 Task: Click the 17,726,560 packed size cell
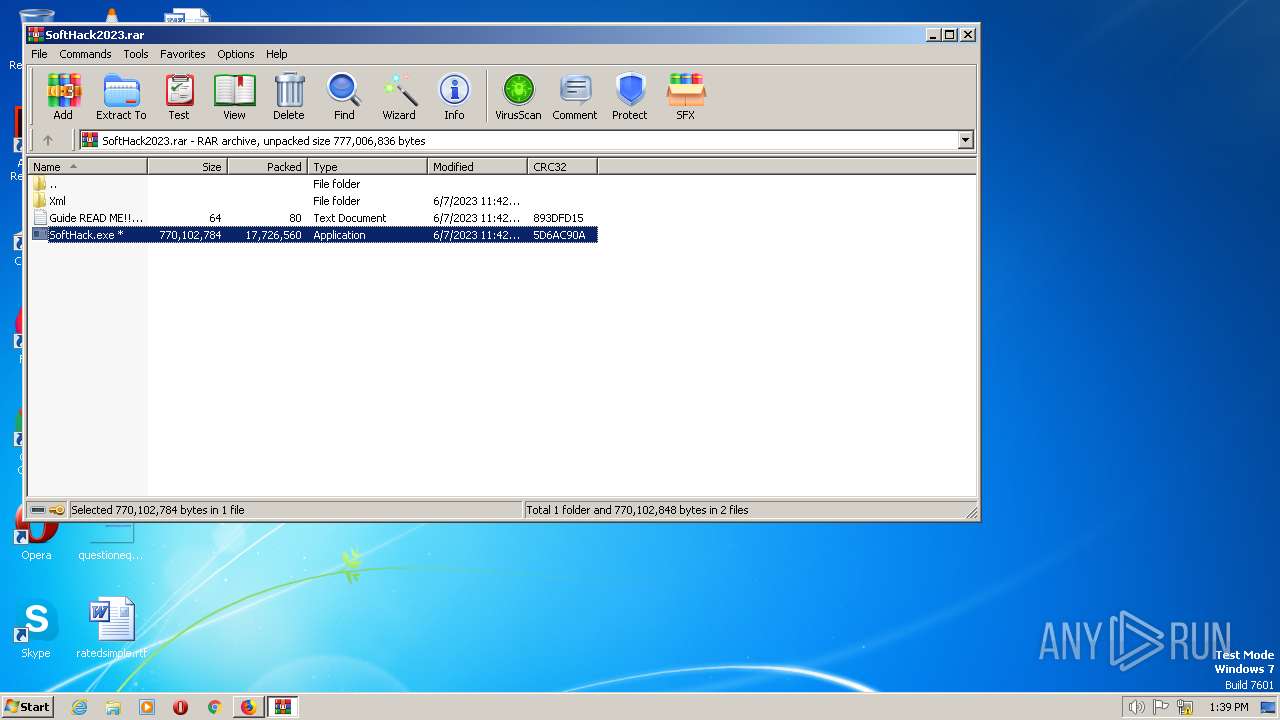click(273, 235)
